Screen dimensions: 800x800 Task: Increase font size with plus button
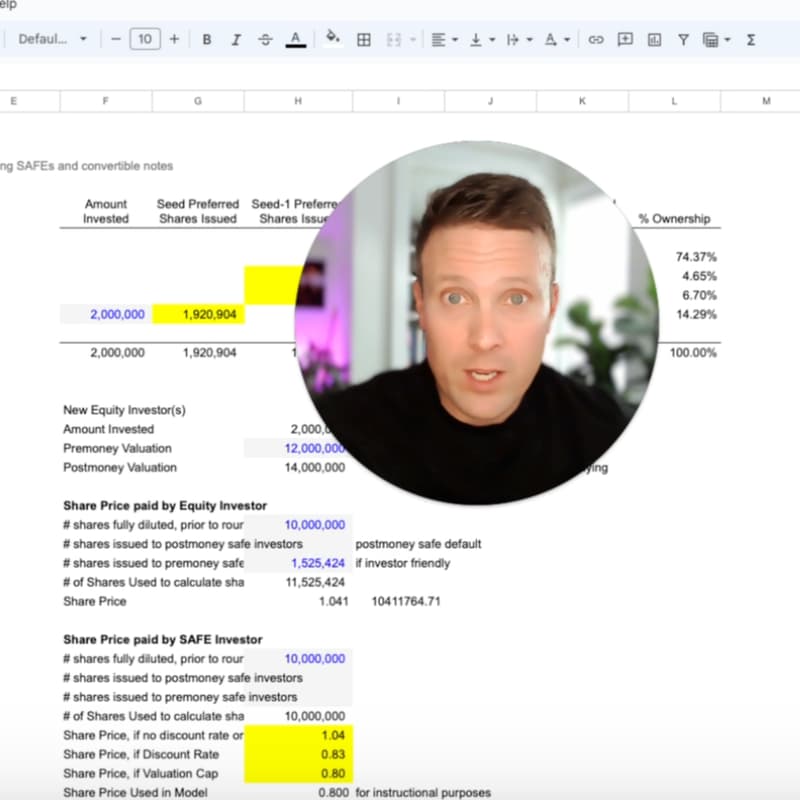coord(174,40)
